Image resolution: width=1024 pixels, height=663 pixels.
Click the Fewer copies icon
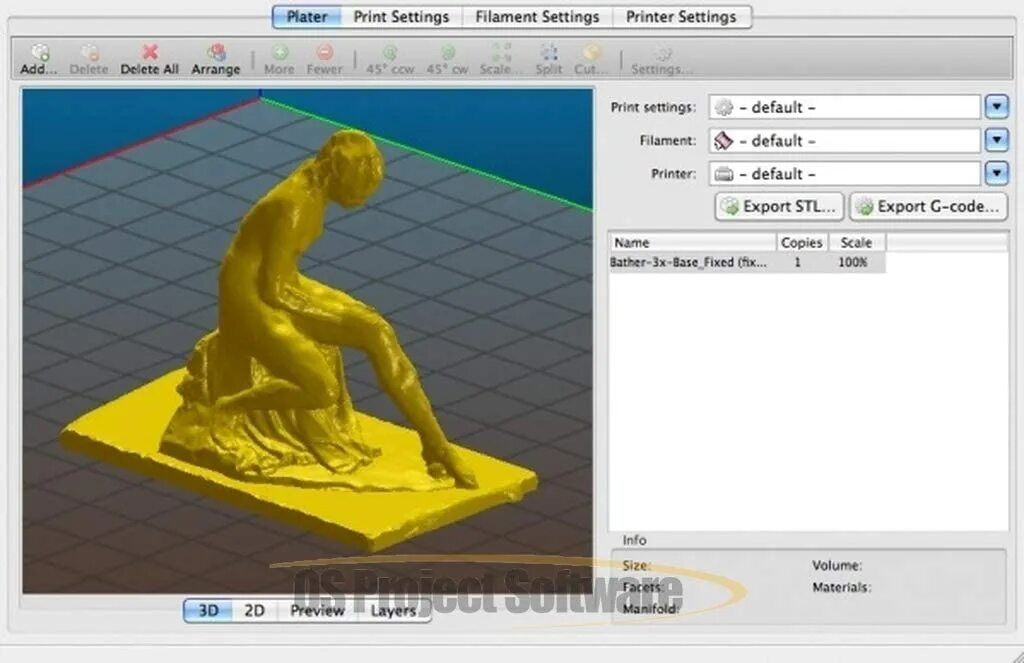(325, 52)
